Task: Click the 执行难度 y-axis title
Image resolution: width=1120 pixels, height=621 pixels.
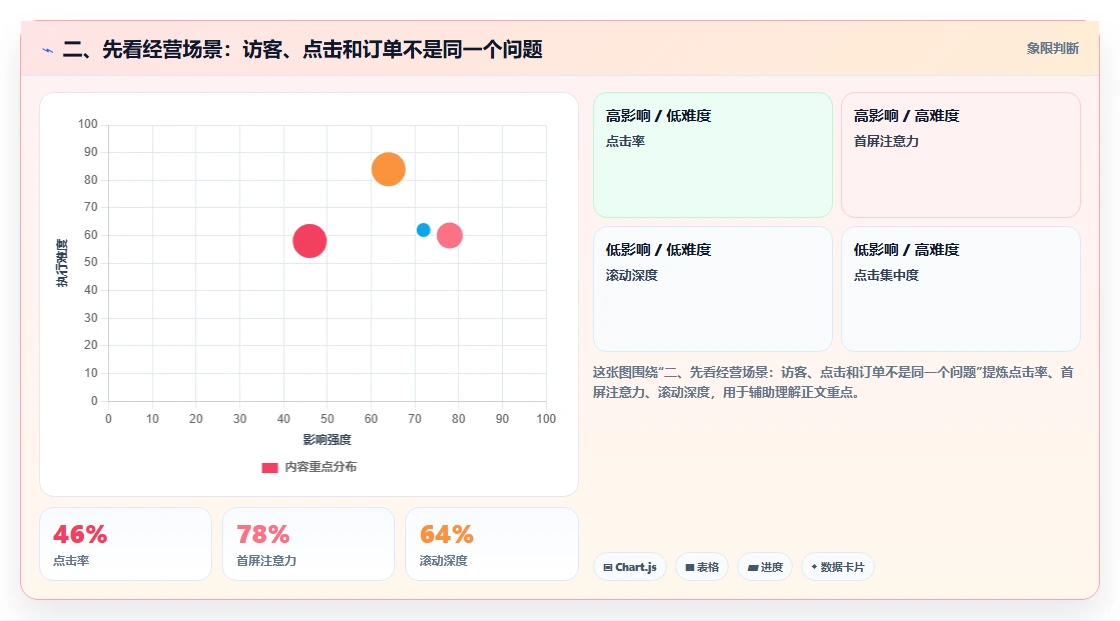Action: [62, 263]
